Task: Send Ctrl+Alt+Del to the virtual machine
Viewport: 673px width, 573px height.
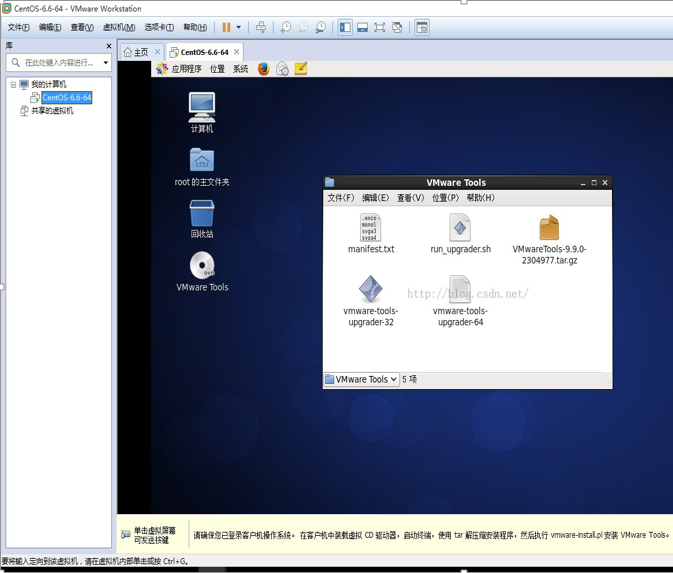Action: click(261, 27)
